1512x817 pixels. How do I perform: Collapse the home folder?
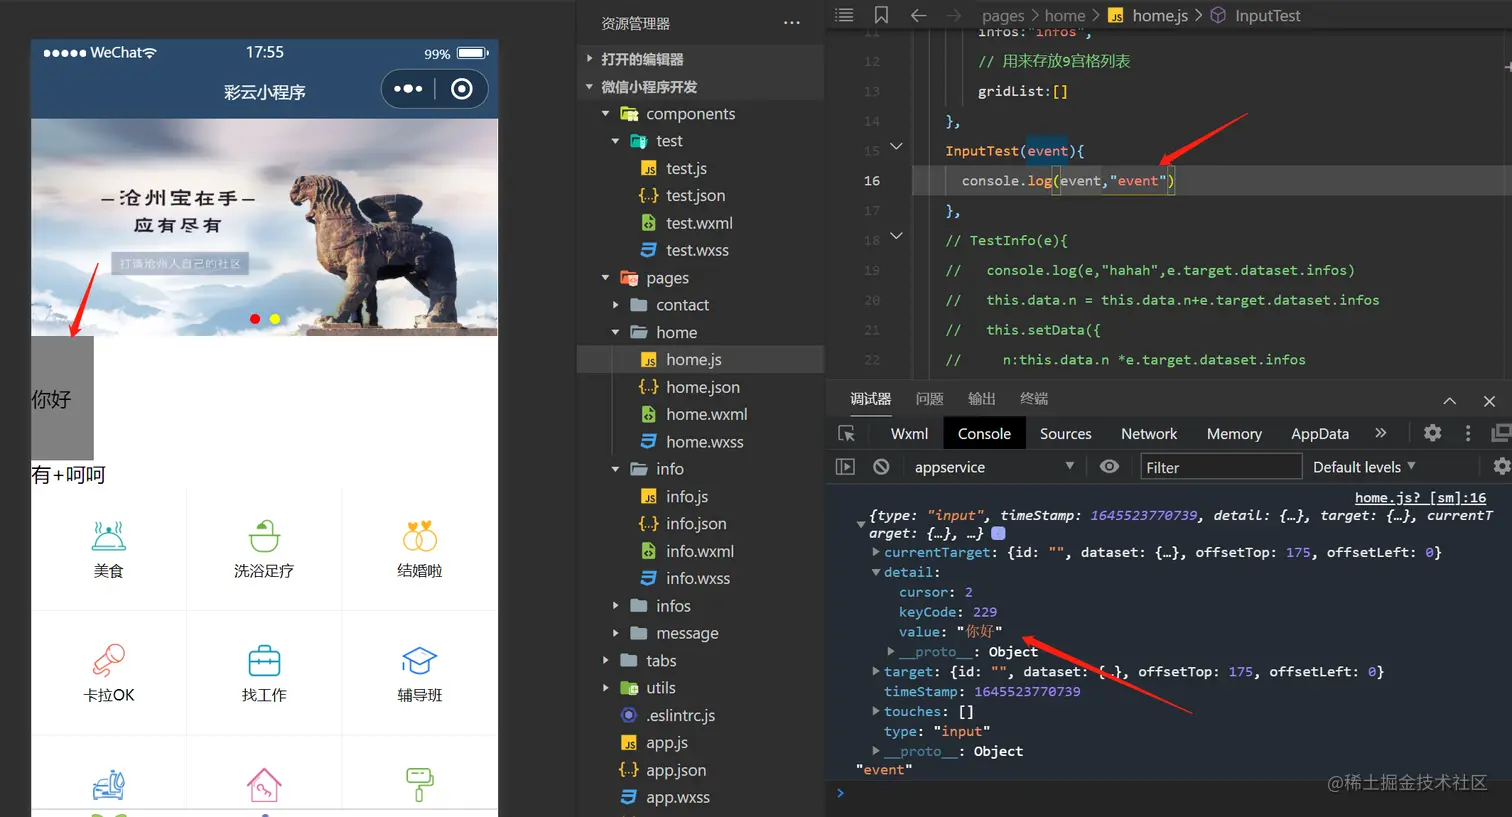click(615, 332)
